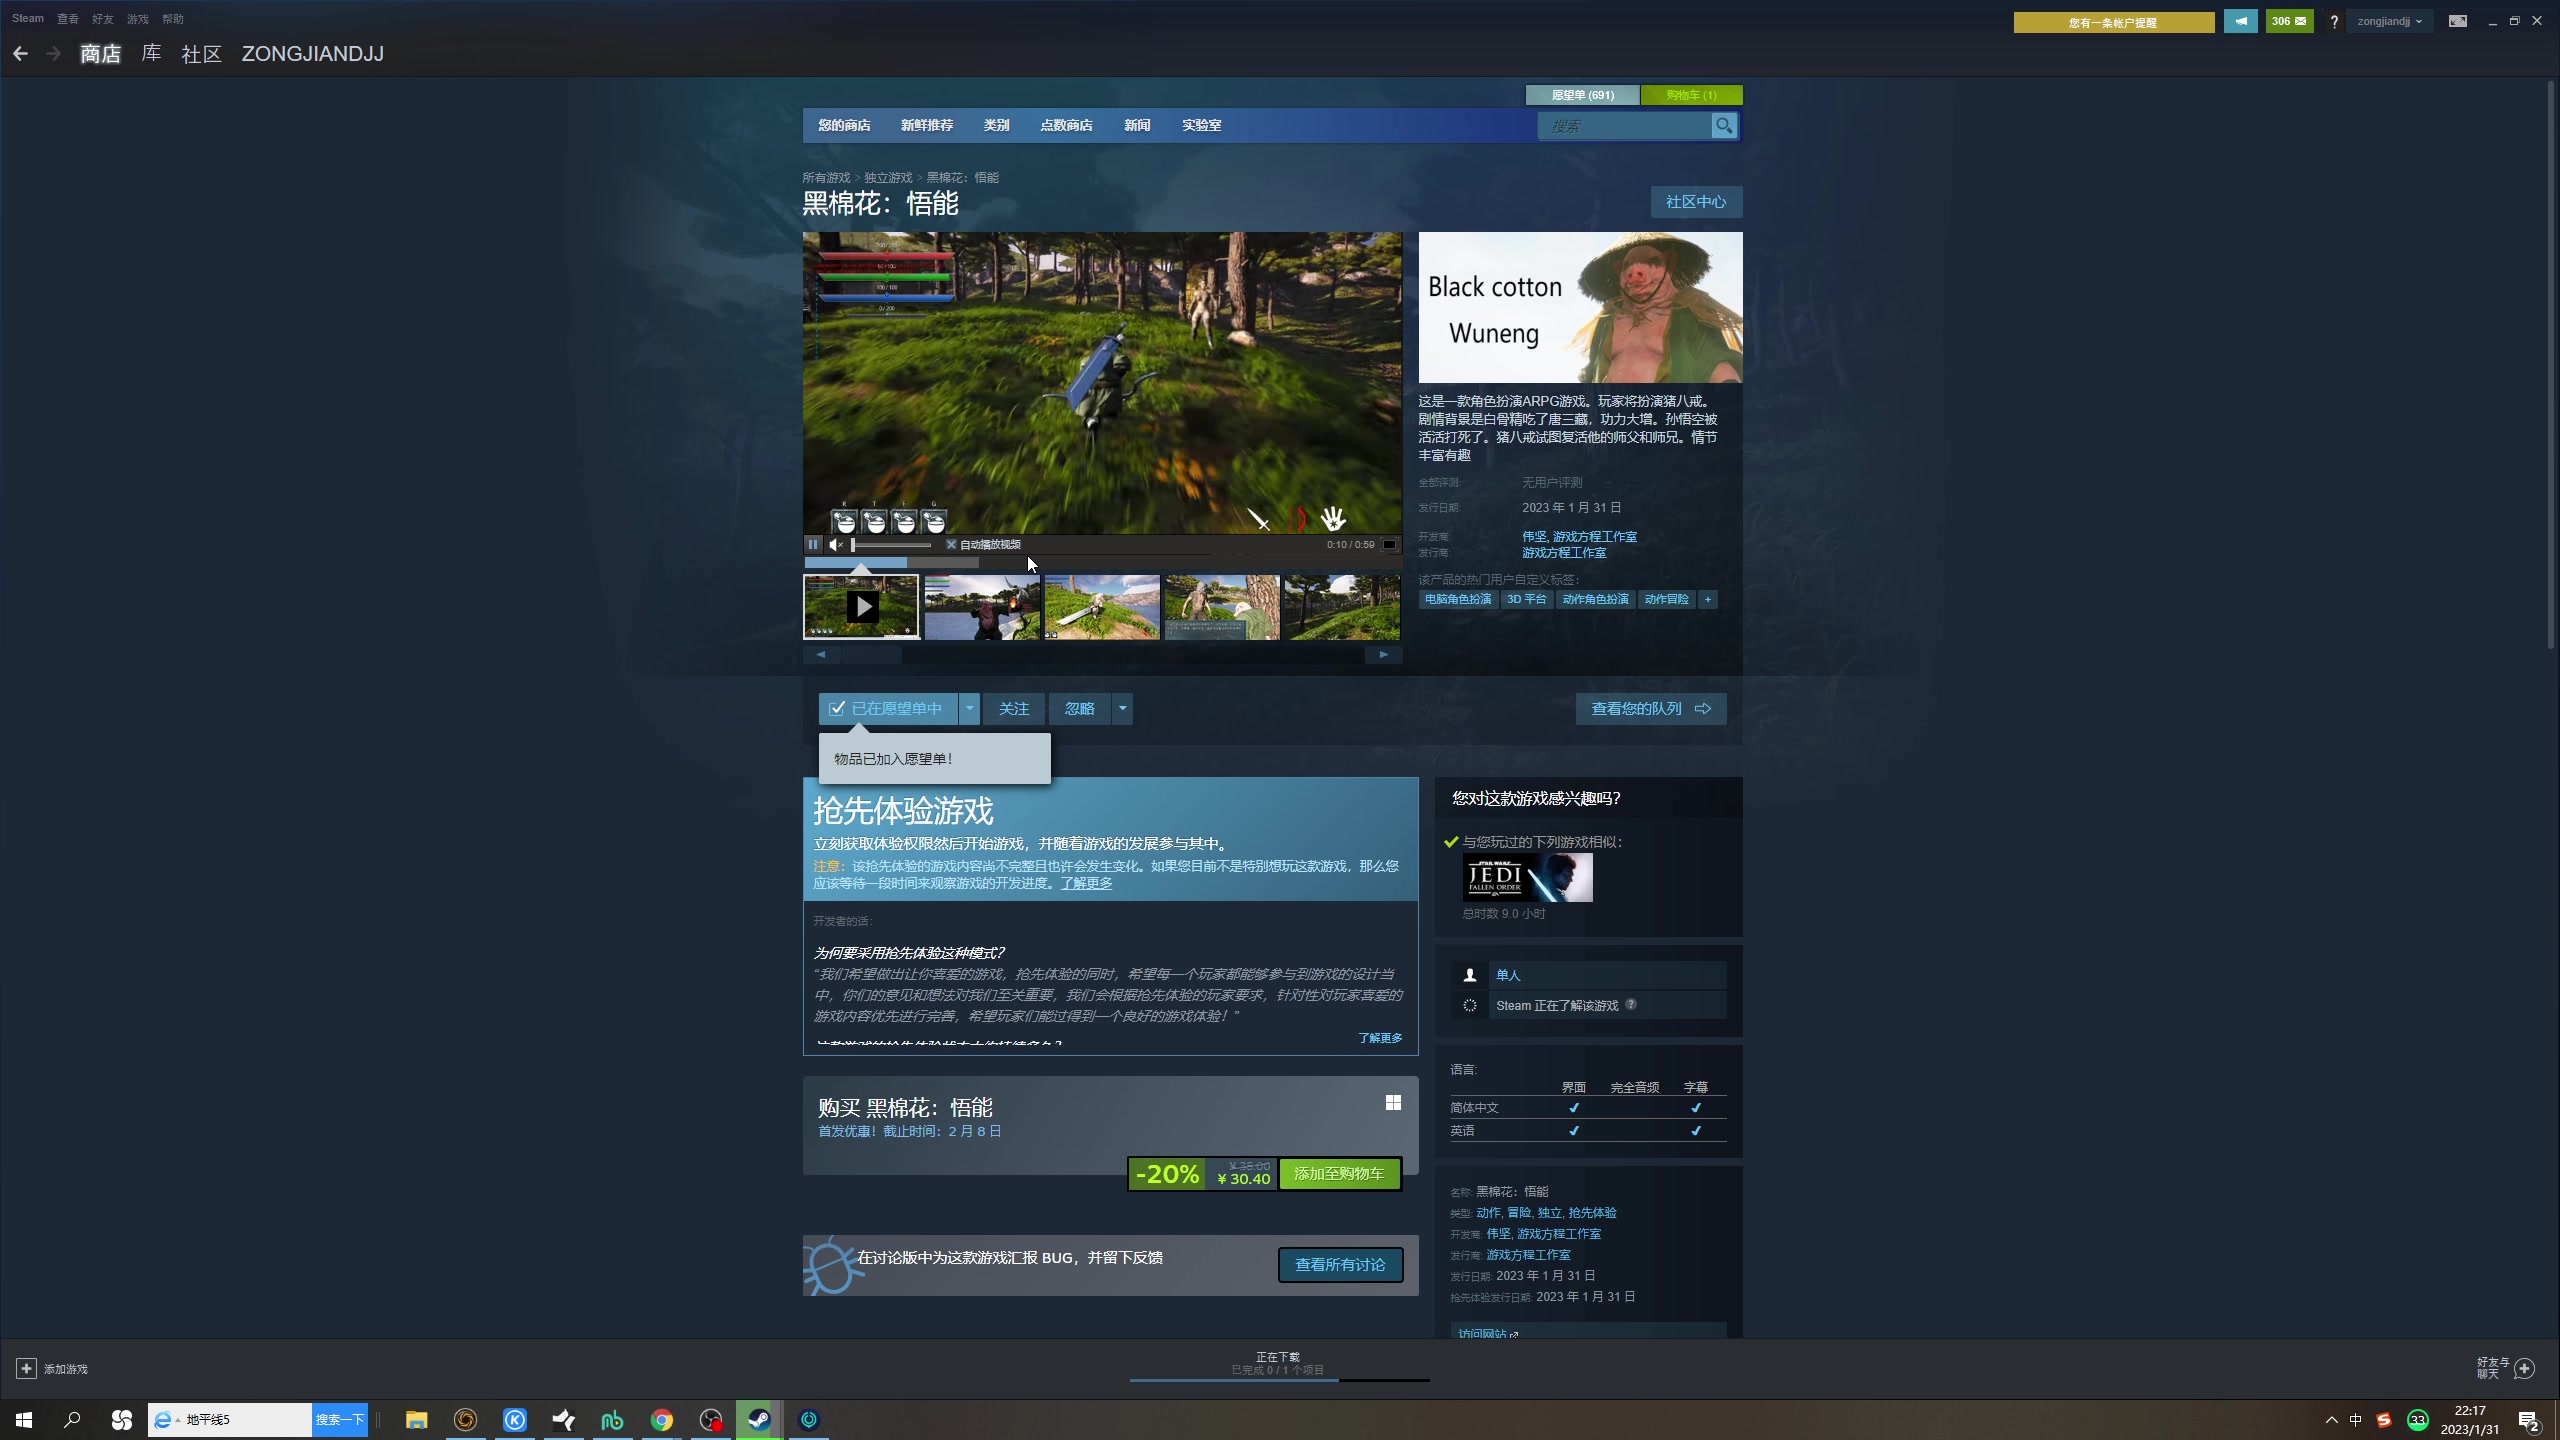2560x1440 pixels.
Task: Open the 愿望单 (691) wishlist button
Action: pos(1582,95)
